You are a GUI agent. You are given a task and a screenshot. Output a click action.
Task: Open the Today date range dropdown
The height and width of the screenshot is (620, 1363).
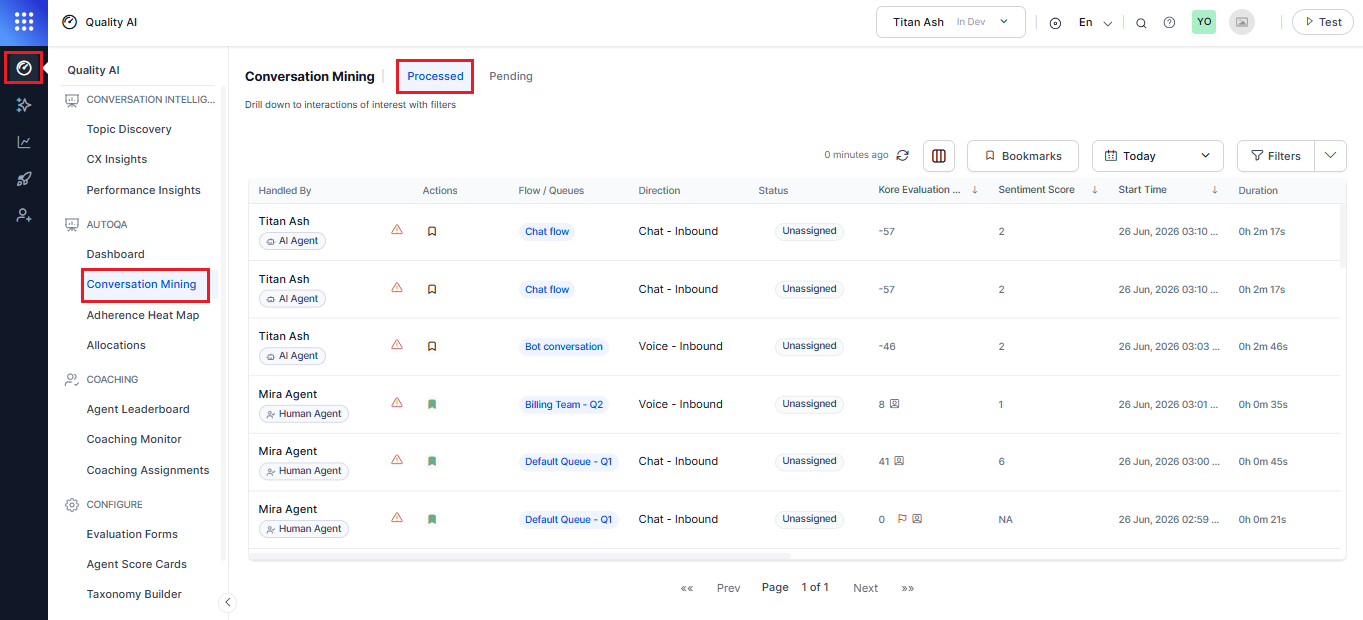1158,156
